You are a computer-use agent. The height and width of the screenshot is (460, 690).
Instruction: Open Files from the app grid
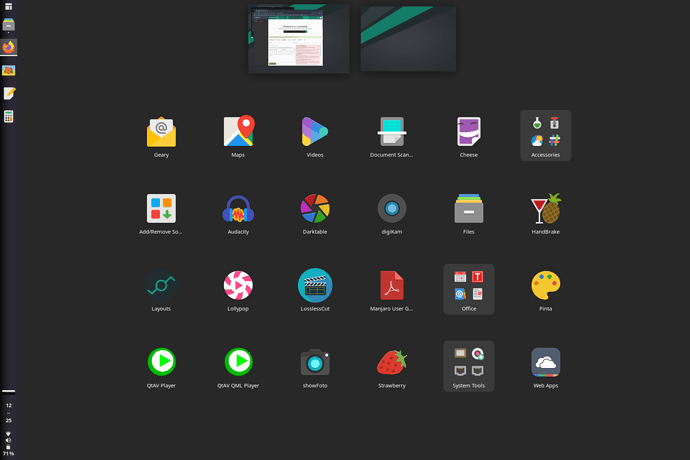tap(469, 213)
